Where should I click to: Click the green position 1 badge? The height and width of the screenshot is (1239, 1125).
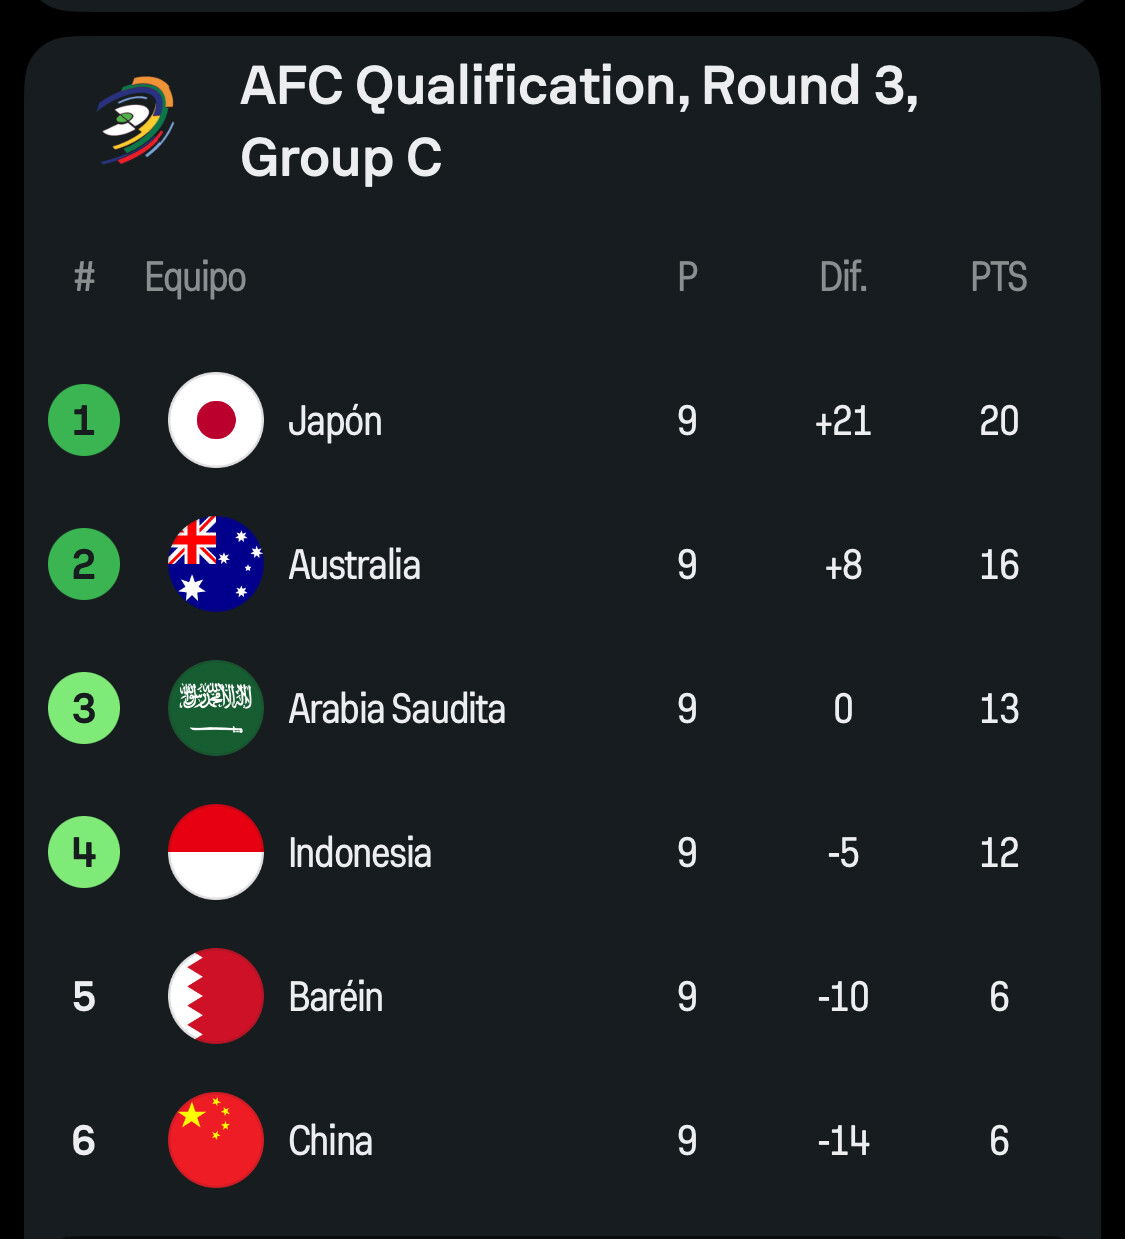[84, 420]
